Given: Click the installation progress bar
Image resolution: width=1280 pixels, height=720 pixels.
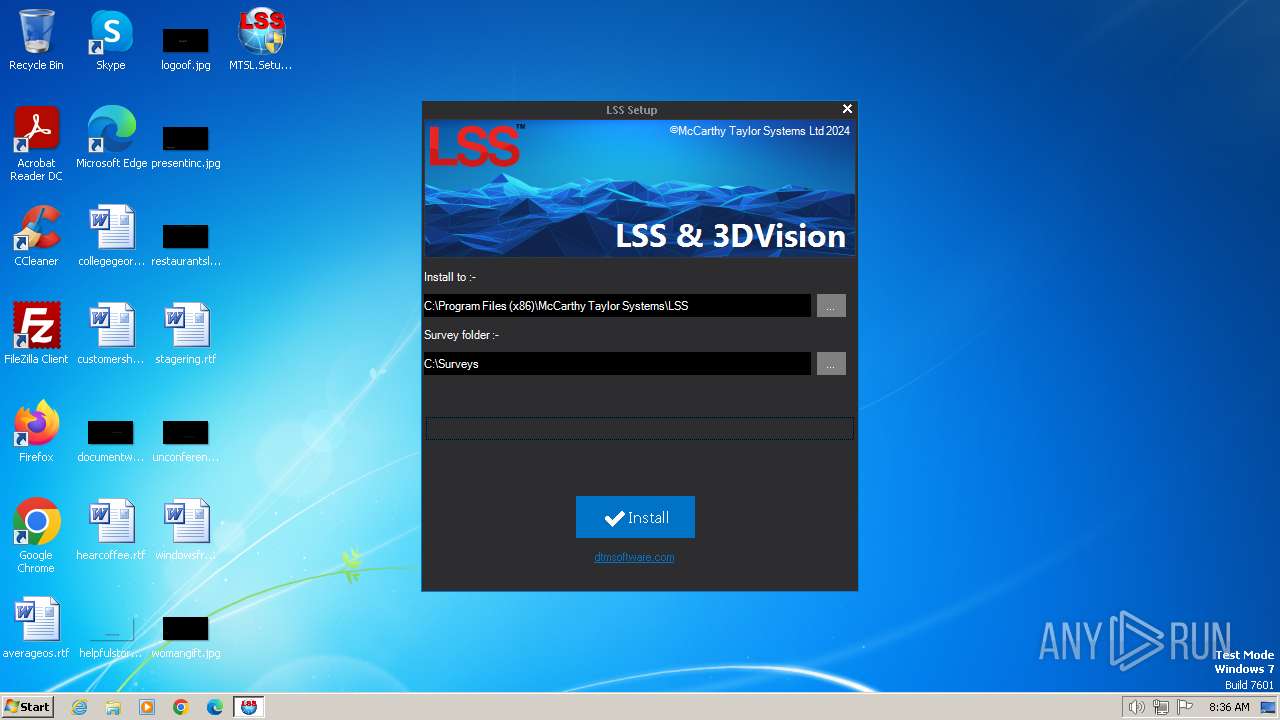Looking at the screenshot, I should click(x=639, y=429).
